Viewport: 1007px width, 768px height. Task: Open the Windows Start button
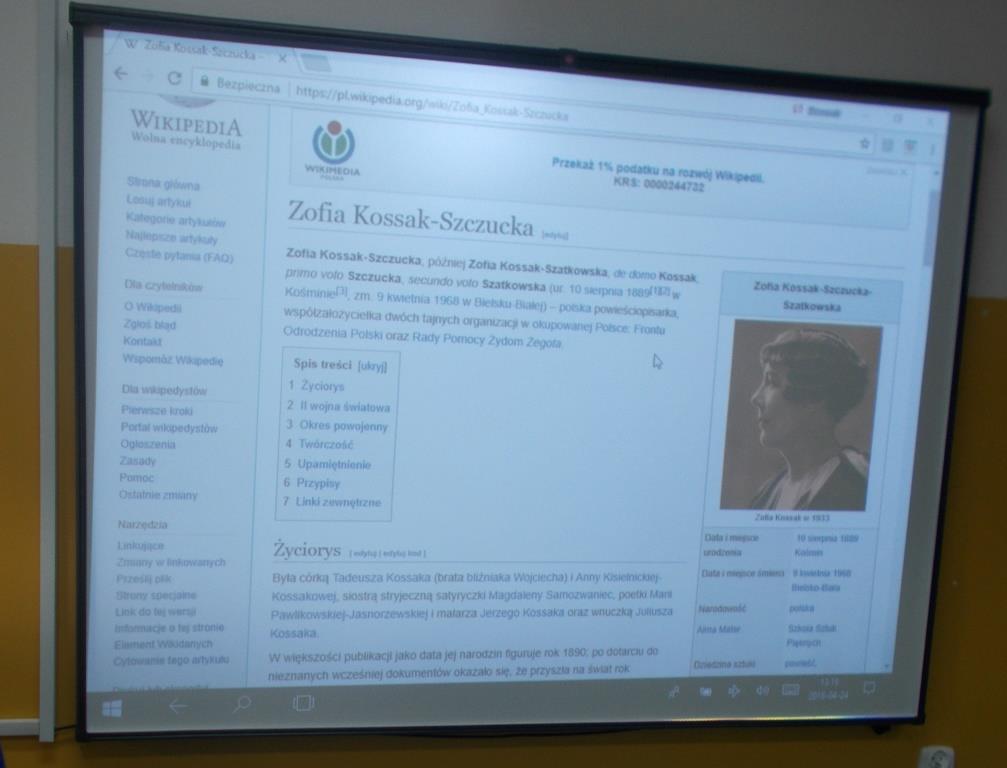(x=112, y=708)
